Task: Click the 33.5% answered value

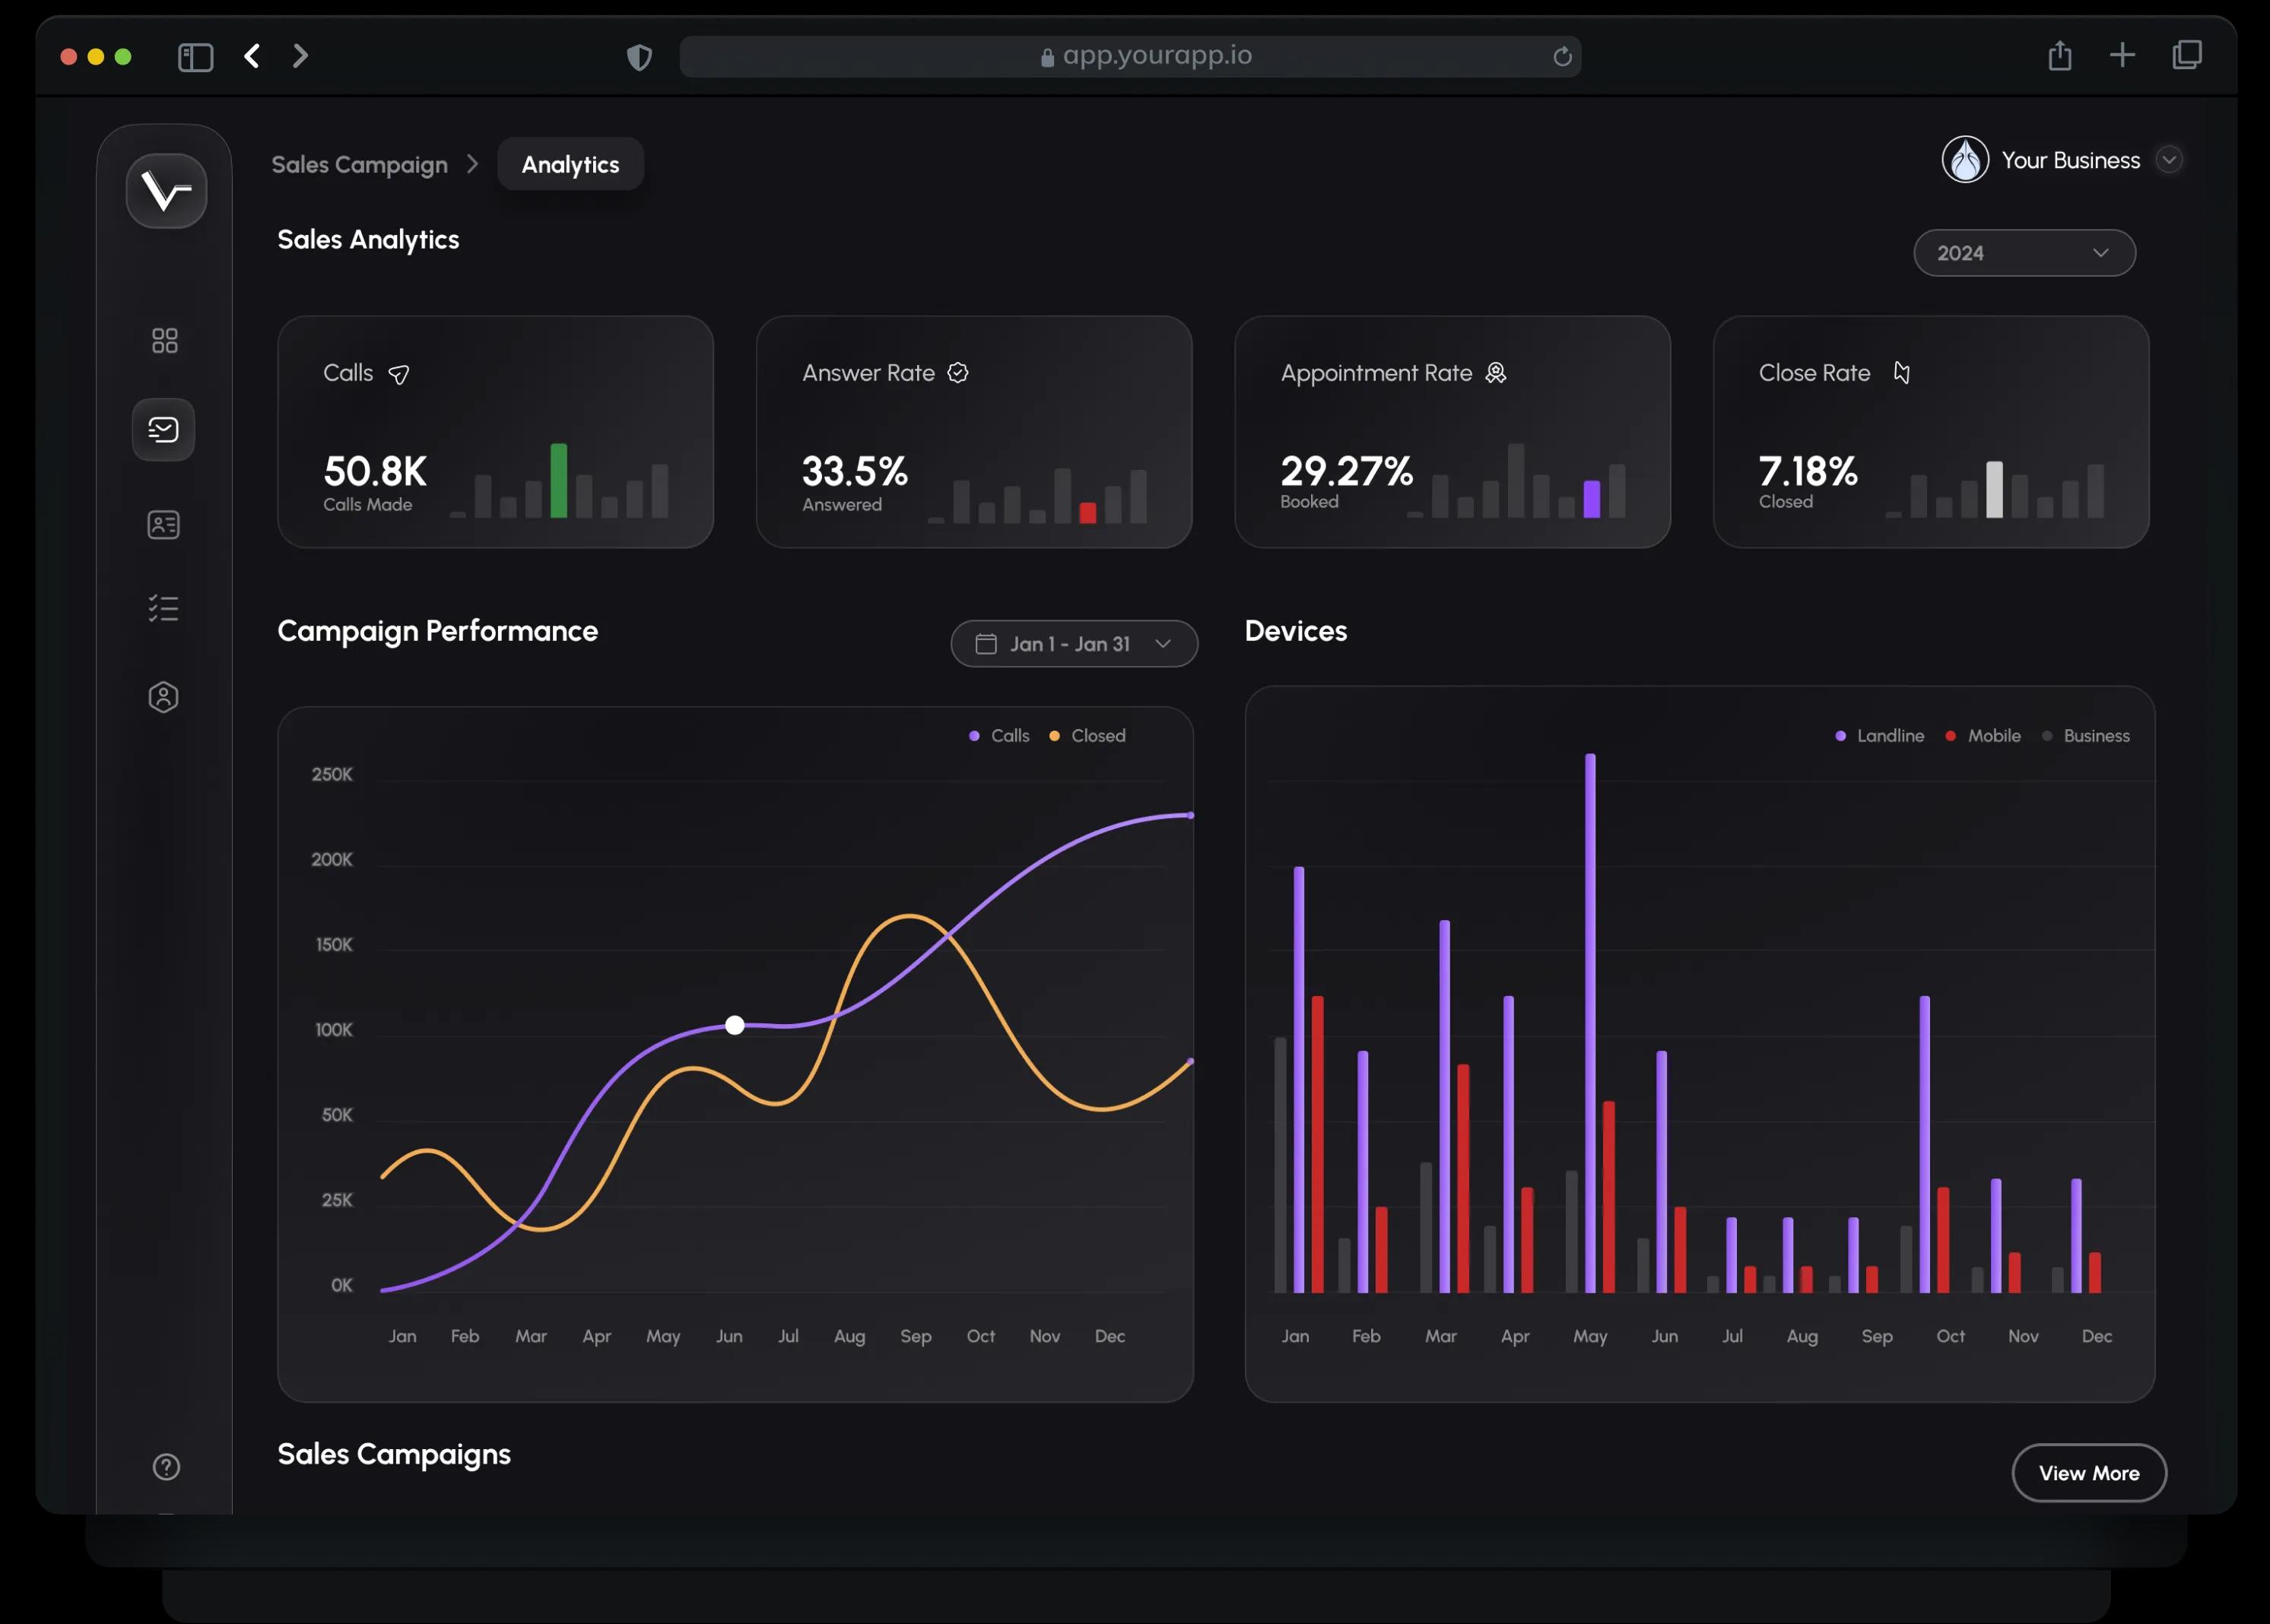Action: (855, 472)
